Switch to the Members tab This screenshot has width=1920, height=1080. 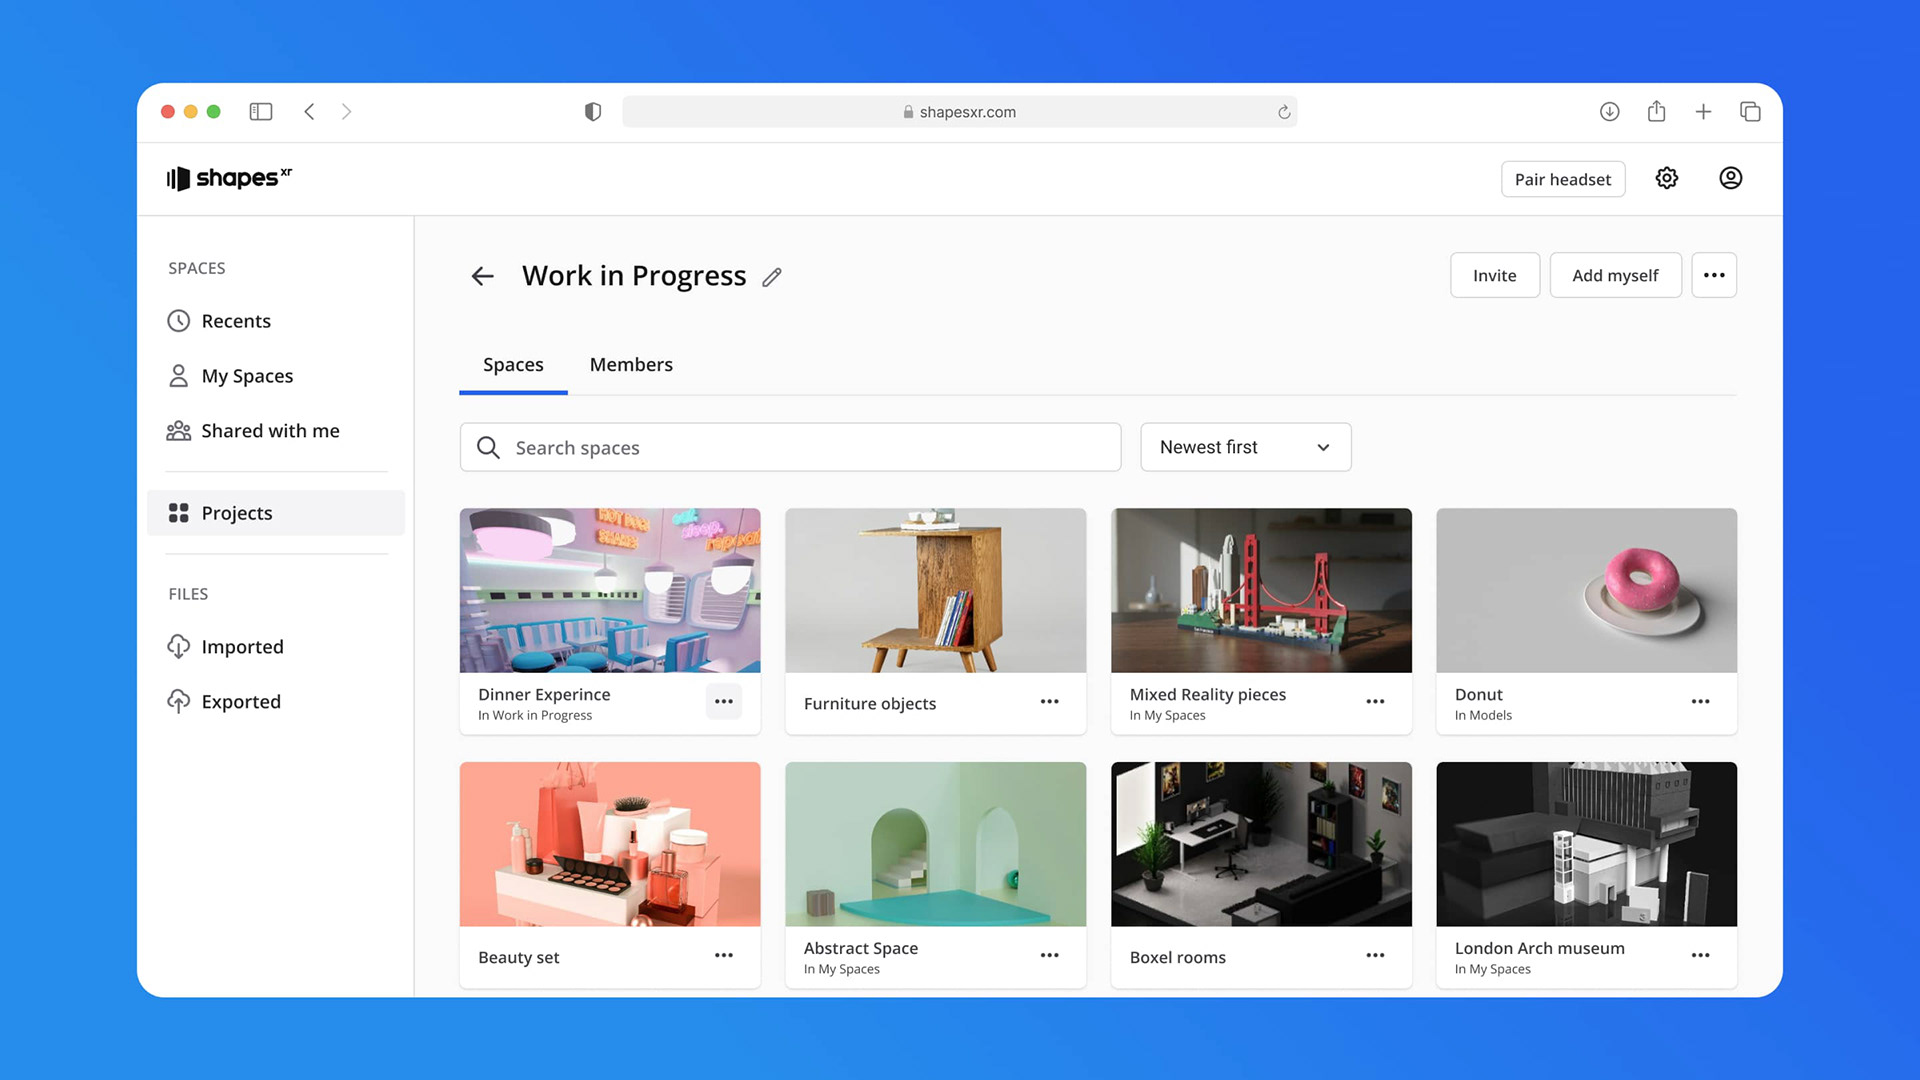click(631, 365)
